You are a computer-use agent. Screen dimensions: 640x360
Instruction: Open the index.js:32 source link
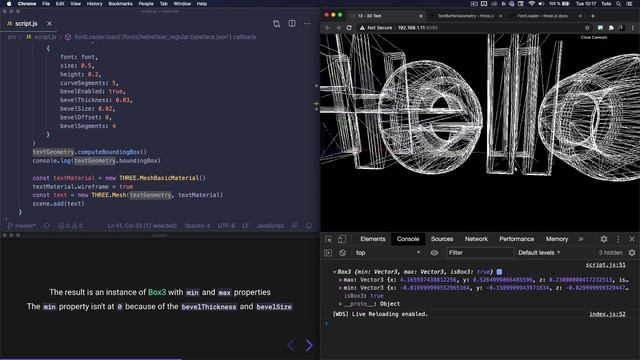pyautogui.click(x=607, y=314)
